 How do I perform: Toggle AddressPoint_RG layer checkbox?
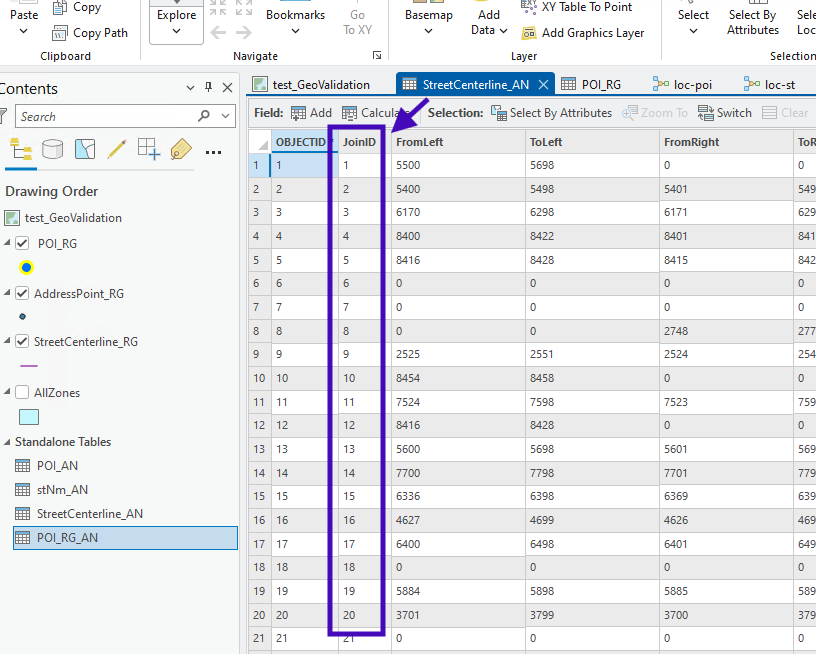[x=22, y=294]
